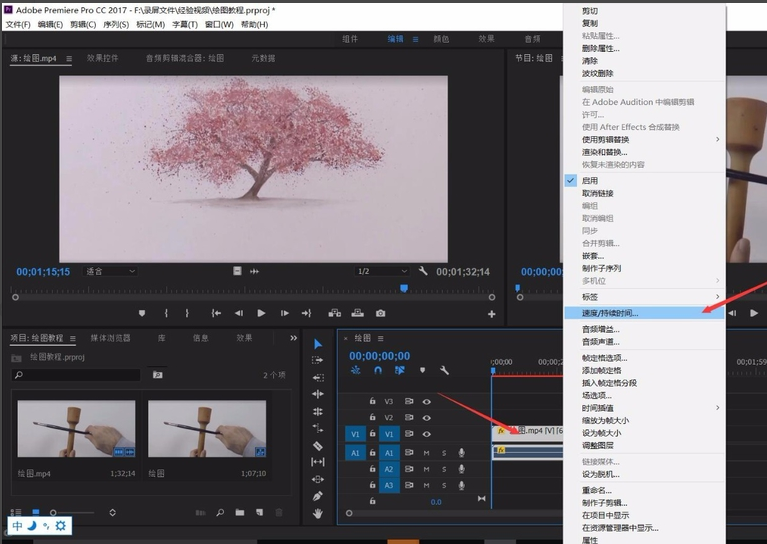Toggle lock on track V2
This screenshot has height=544, width=767.
[372, 417]
